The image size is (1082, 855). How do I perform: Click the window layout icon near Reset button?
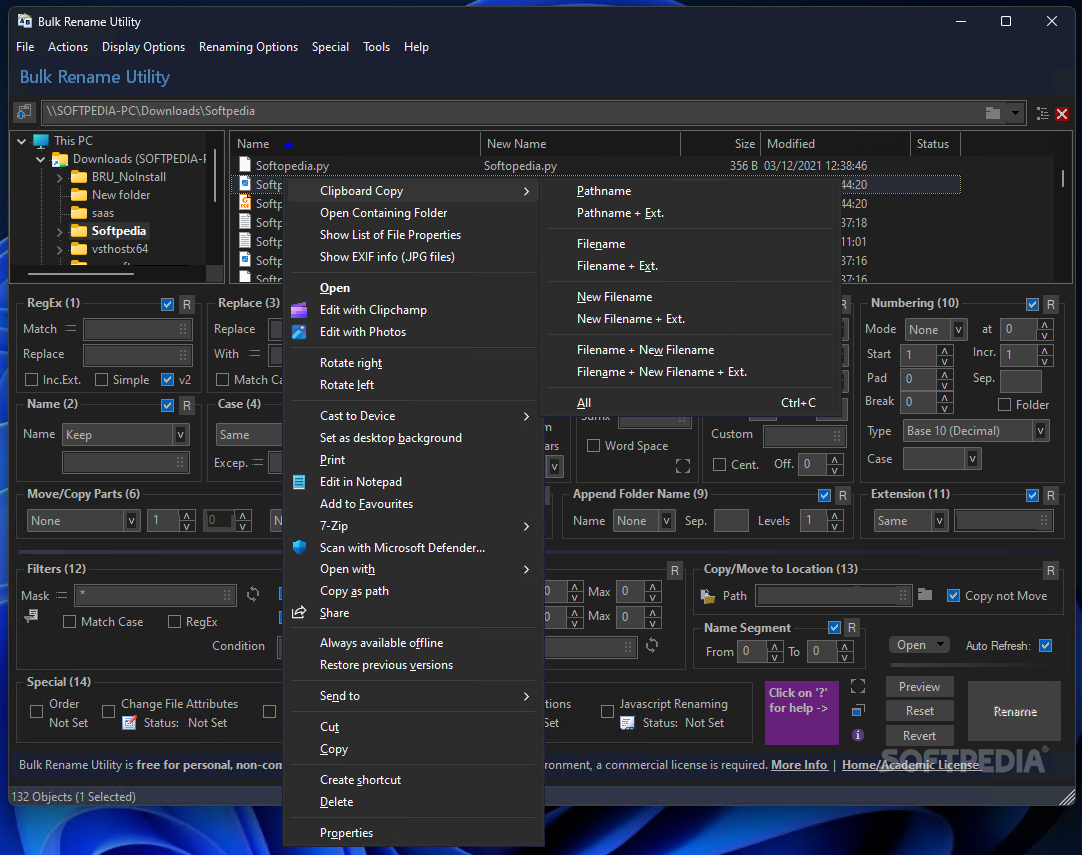[x=858, y=710]
